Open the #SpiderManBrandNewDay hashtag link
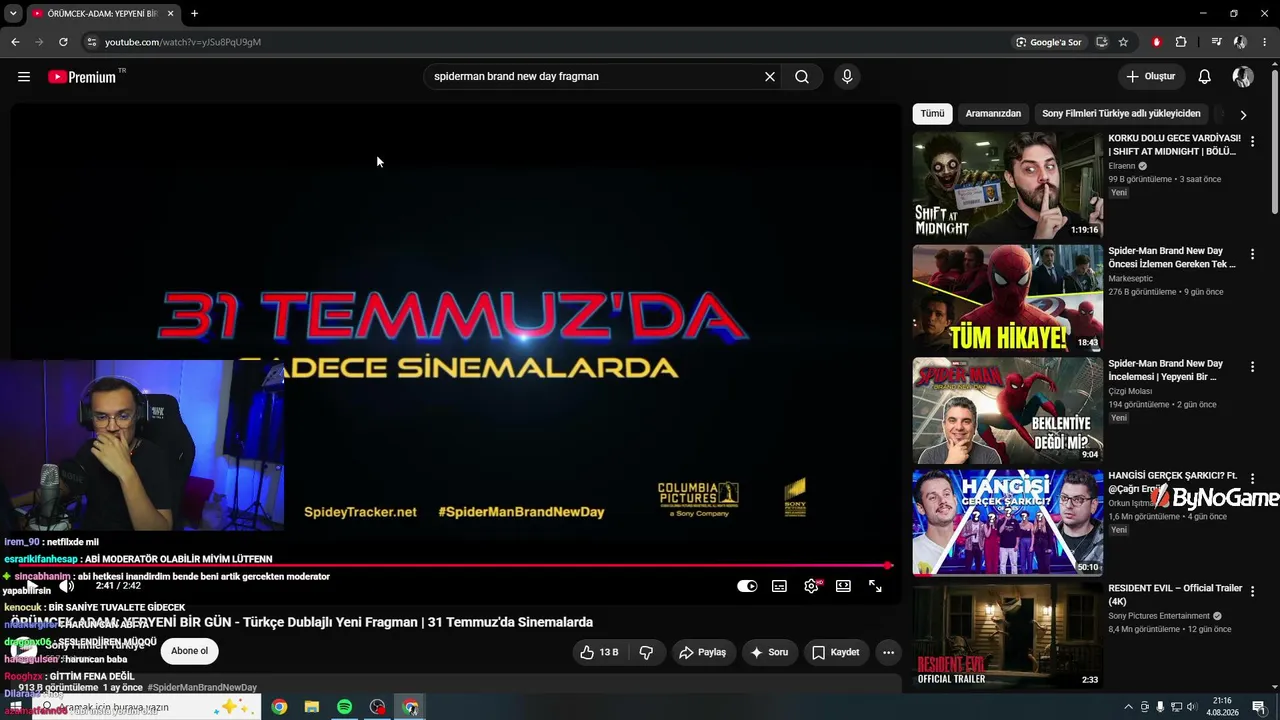Viewport: 1280px width, 720px height. [202, 688]
